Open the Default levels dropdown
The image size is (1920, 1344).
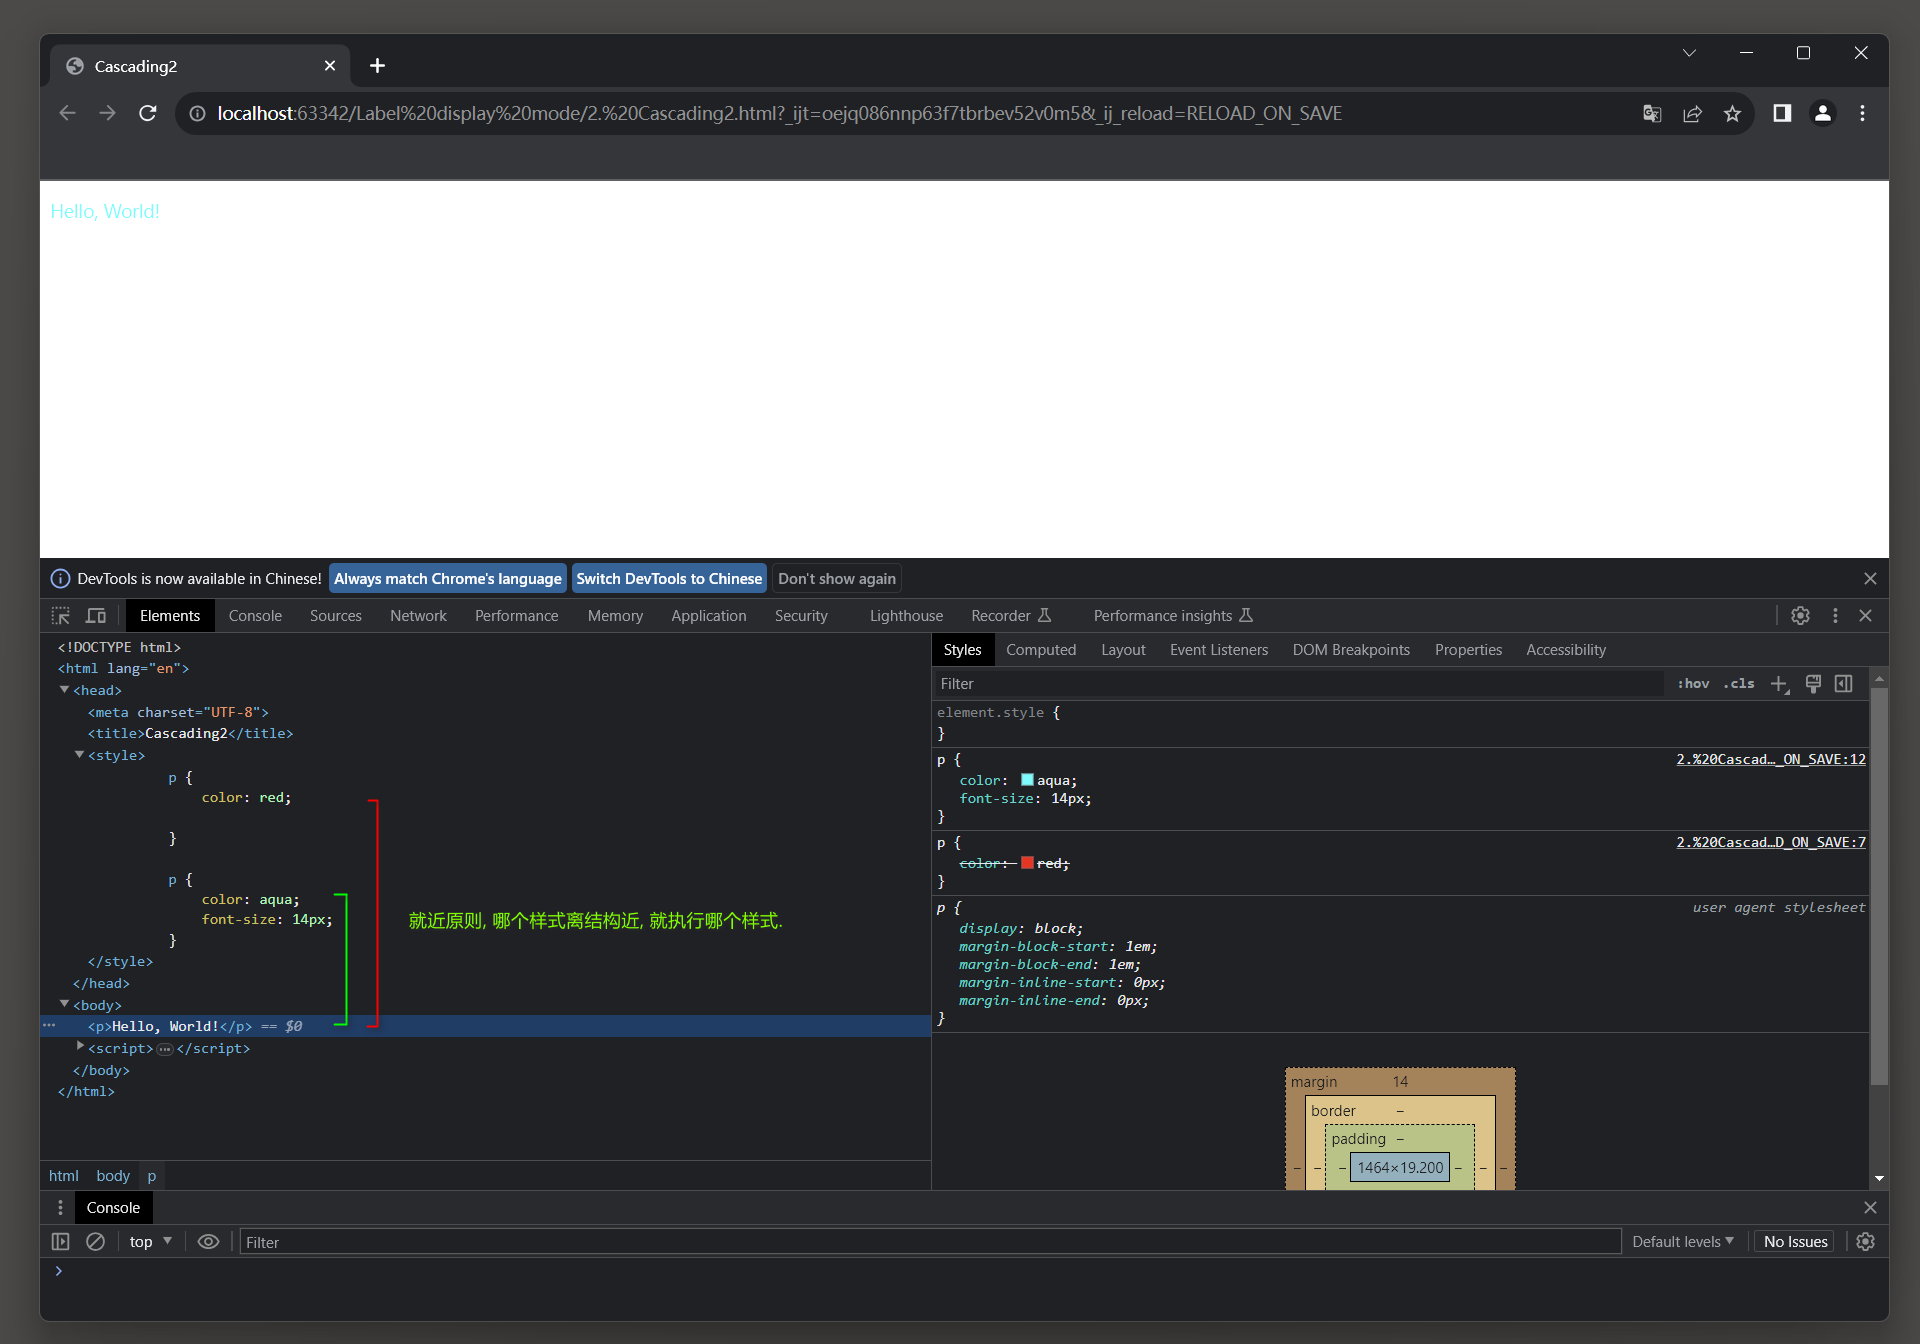[x=1683, y=1242]
